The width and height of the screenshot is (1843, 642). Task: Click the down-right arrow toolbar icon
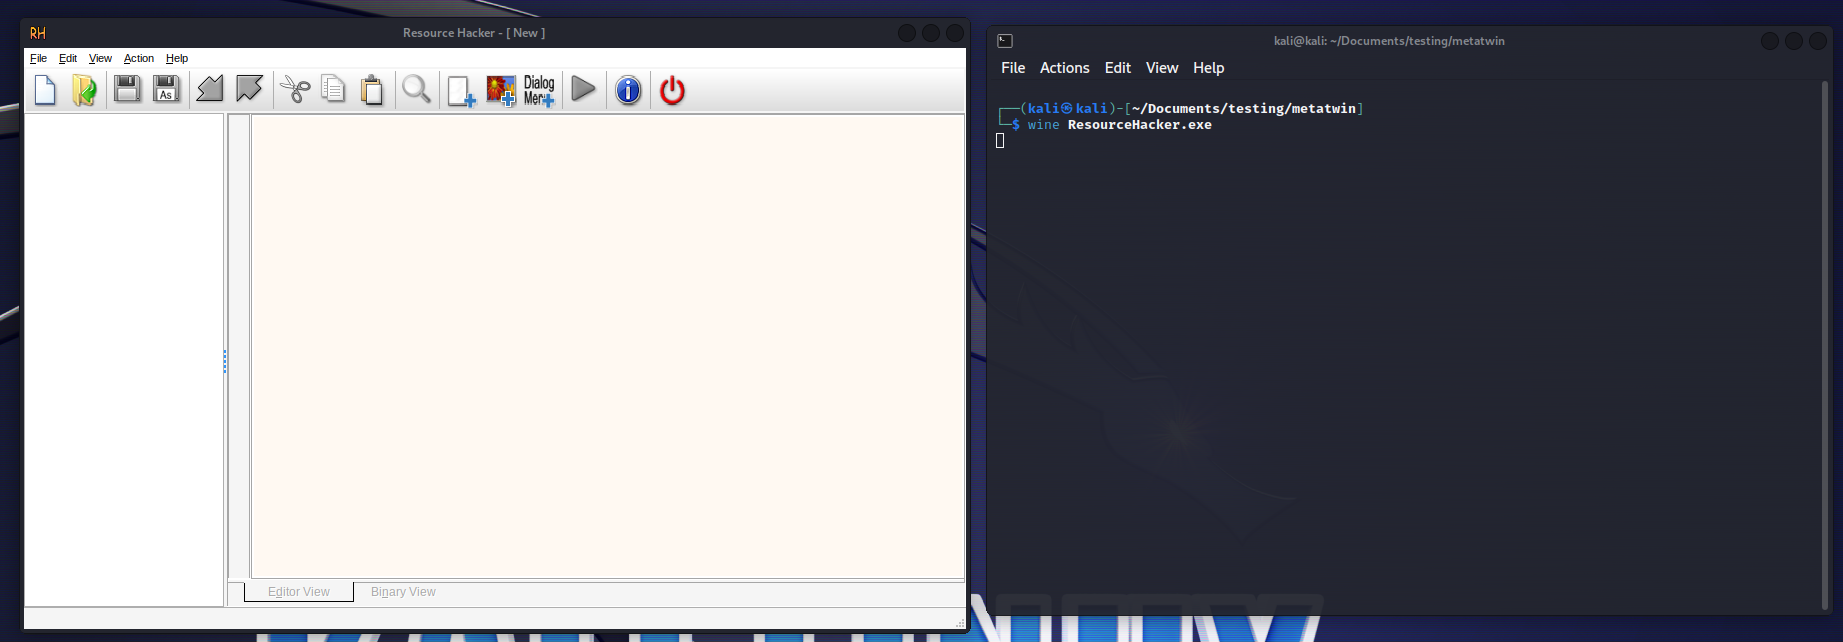[x=249, y=90]
